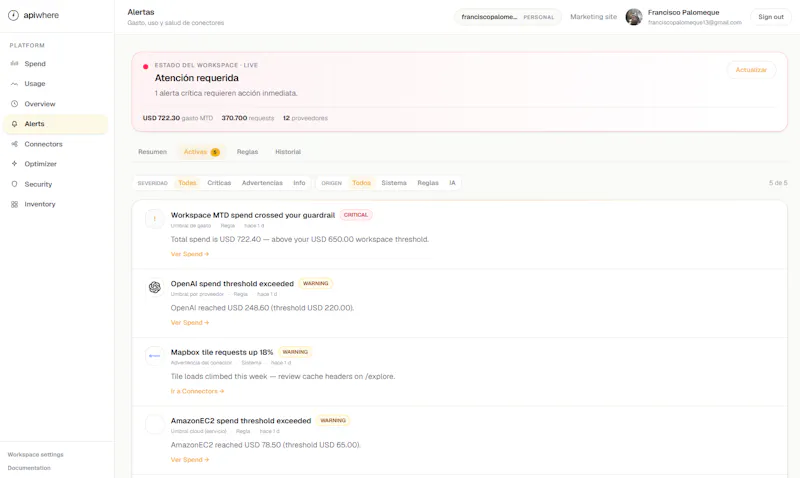The width and height of the screenshot is (800, 478).
Task: Filter severity by Info
Action: [x=299, y=183]
